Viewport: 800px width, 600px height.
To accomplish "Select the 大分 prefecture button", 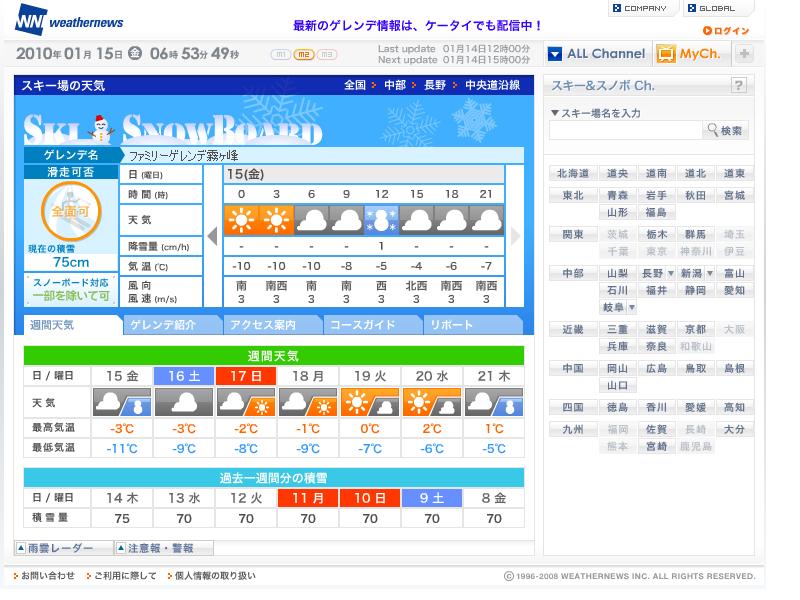I will point(734,430).
